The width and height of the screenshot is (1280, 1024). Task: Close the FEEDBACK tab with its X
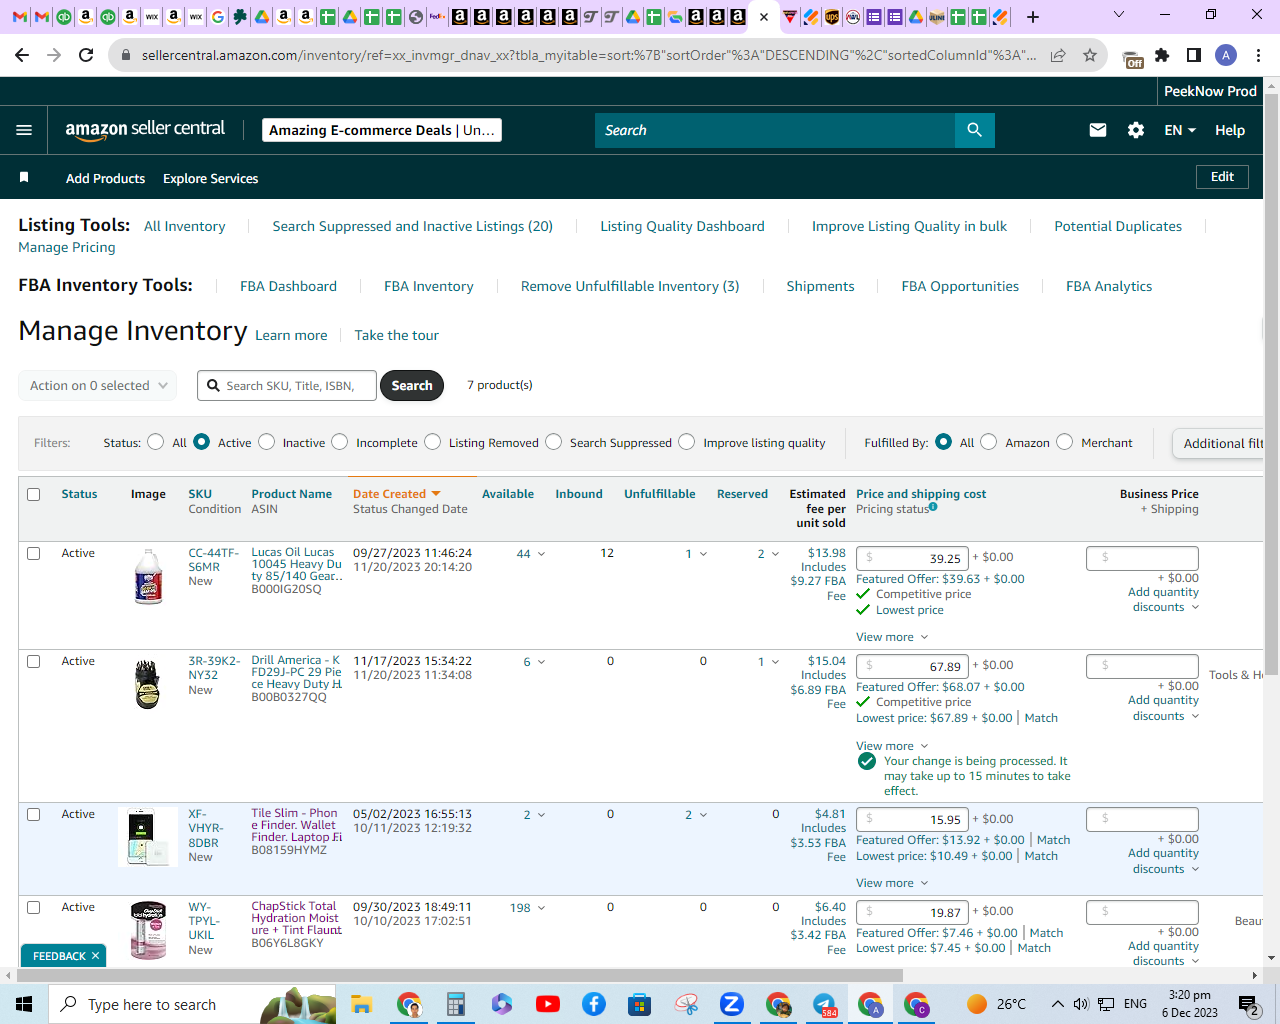pyautogui.click(x=95, y=956)
